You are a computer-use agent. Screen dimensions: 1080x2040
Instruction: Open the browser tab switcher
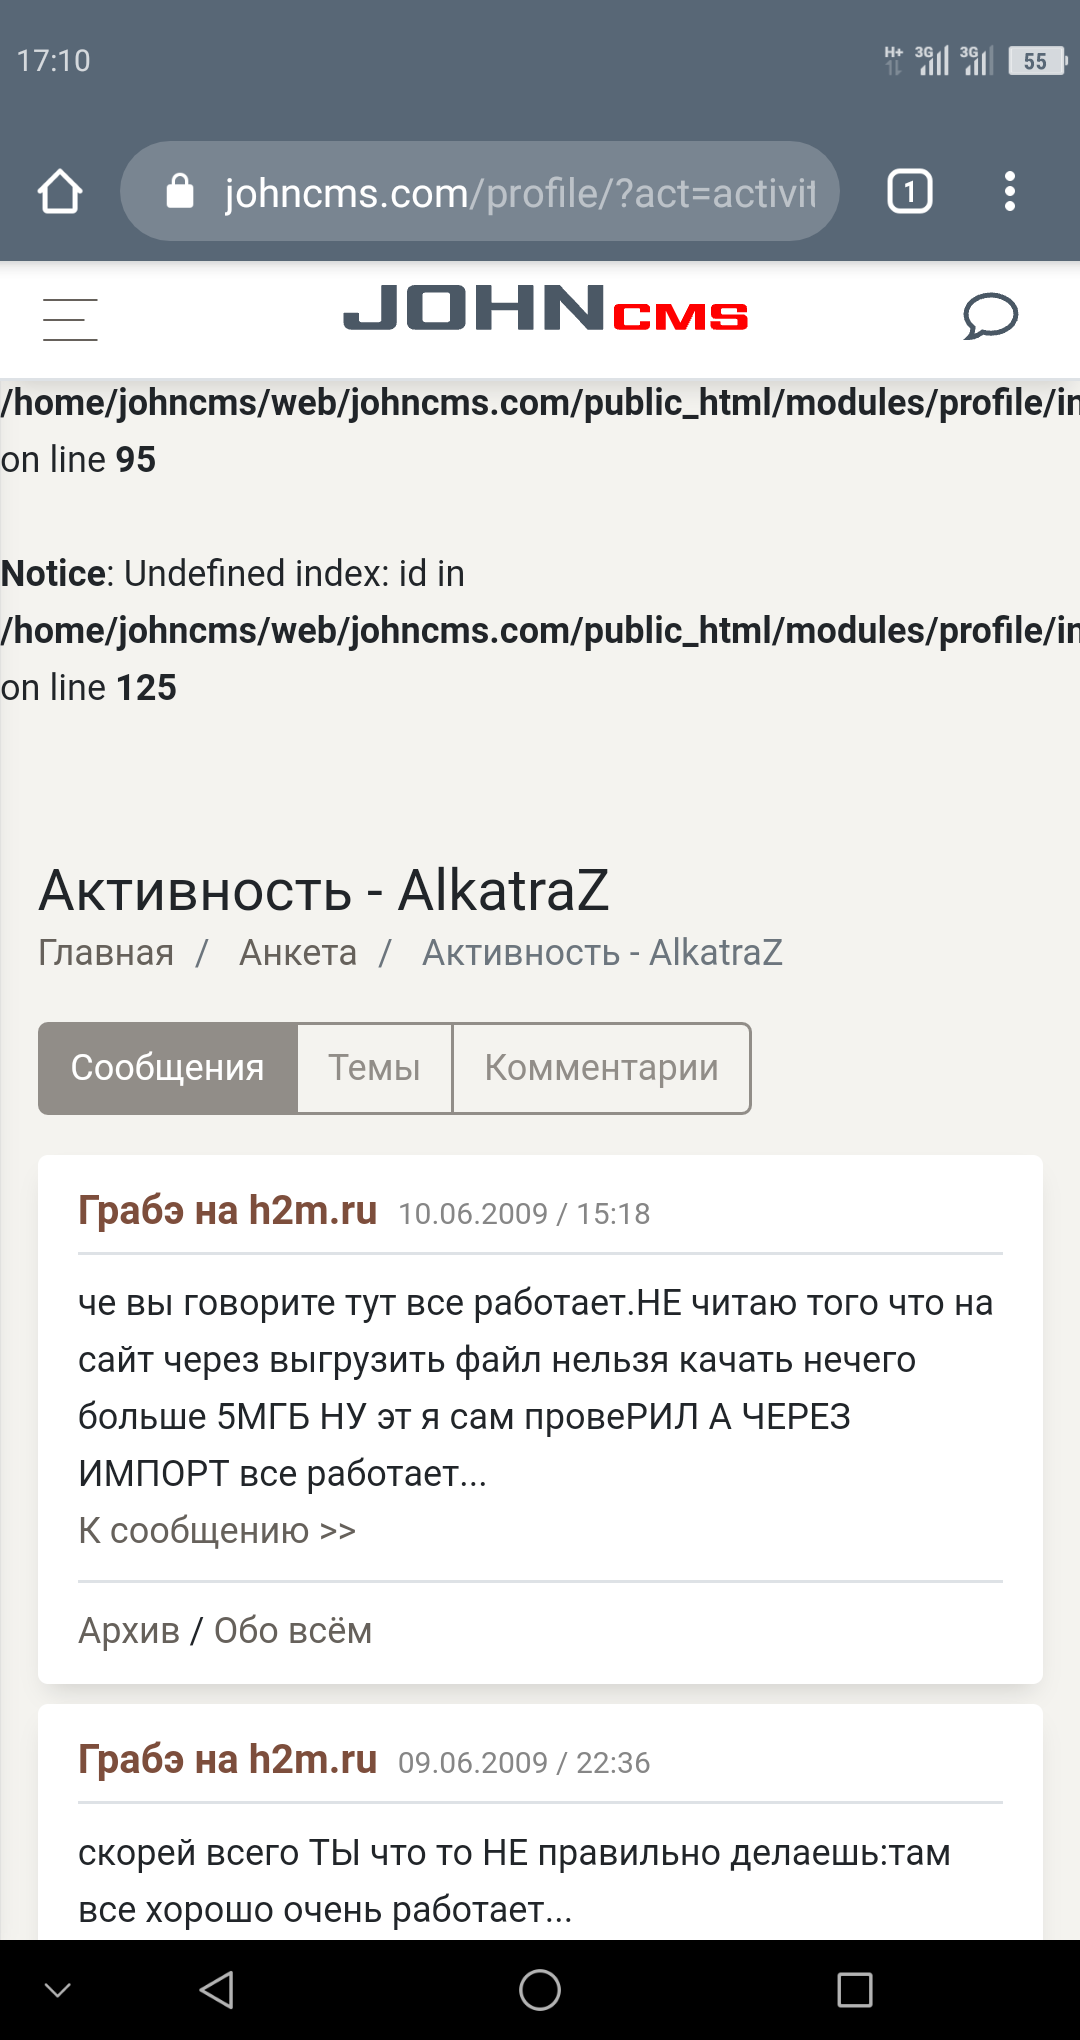click(909, 191)
